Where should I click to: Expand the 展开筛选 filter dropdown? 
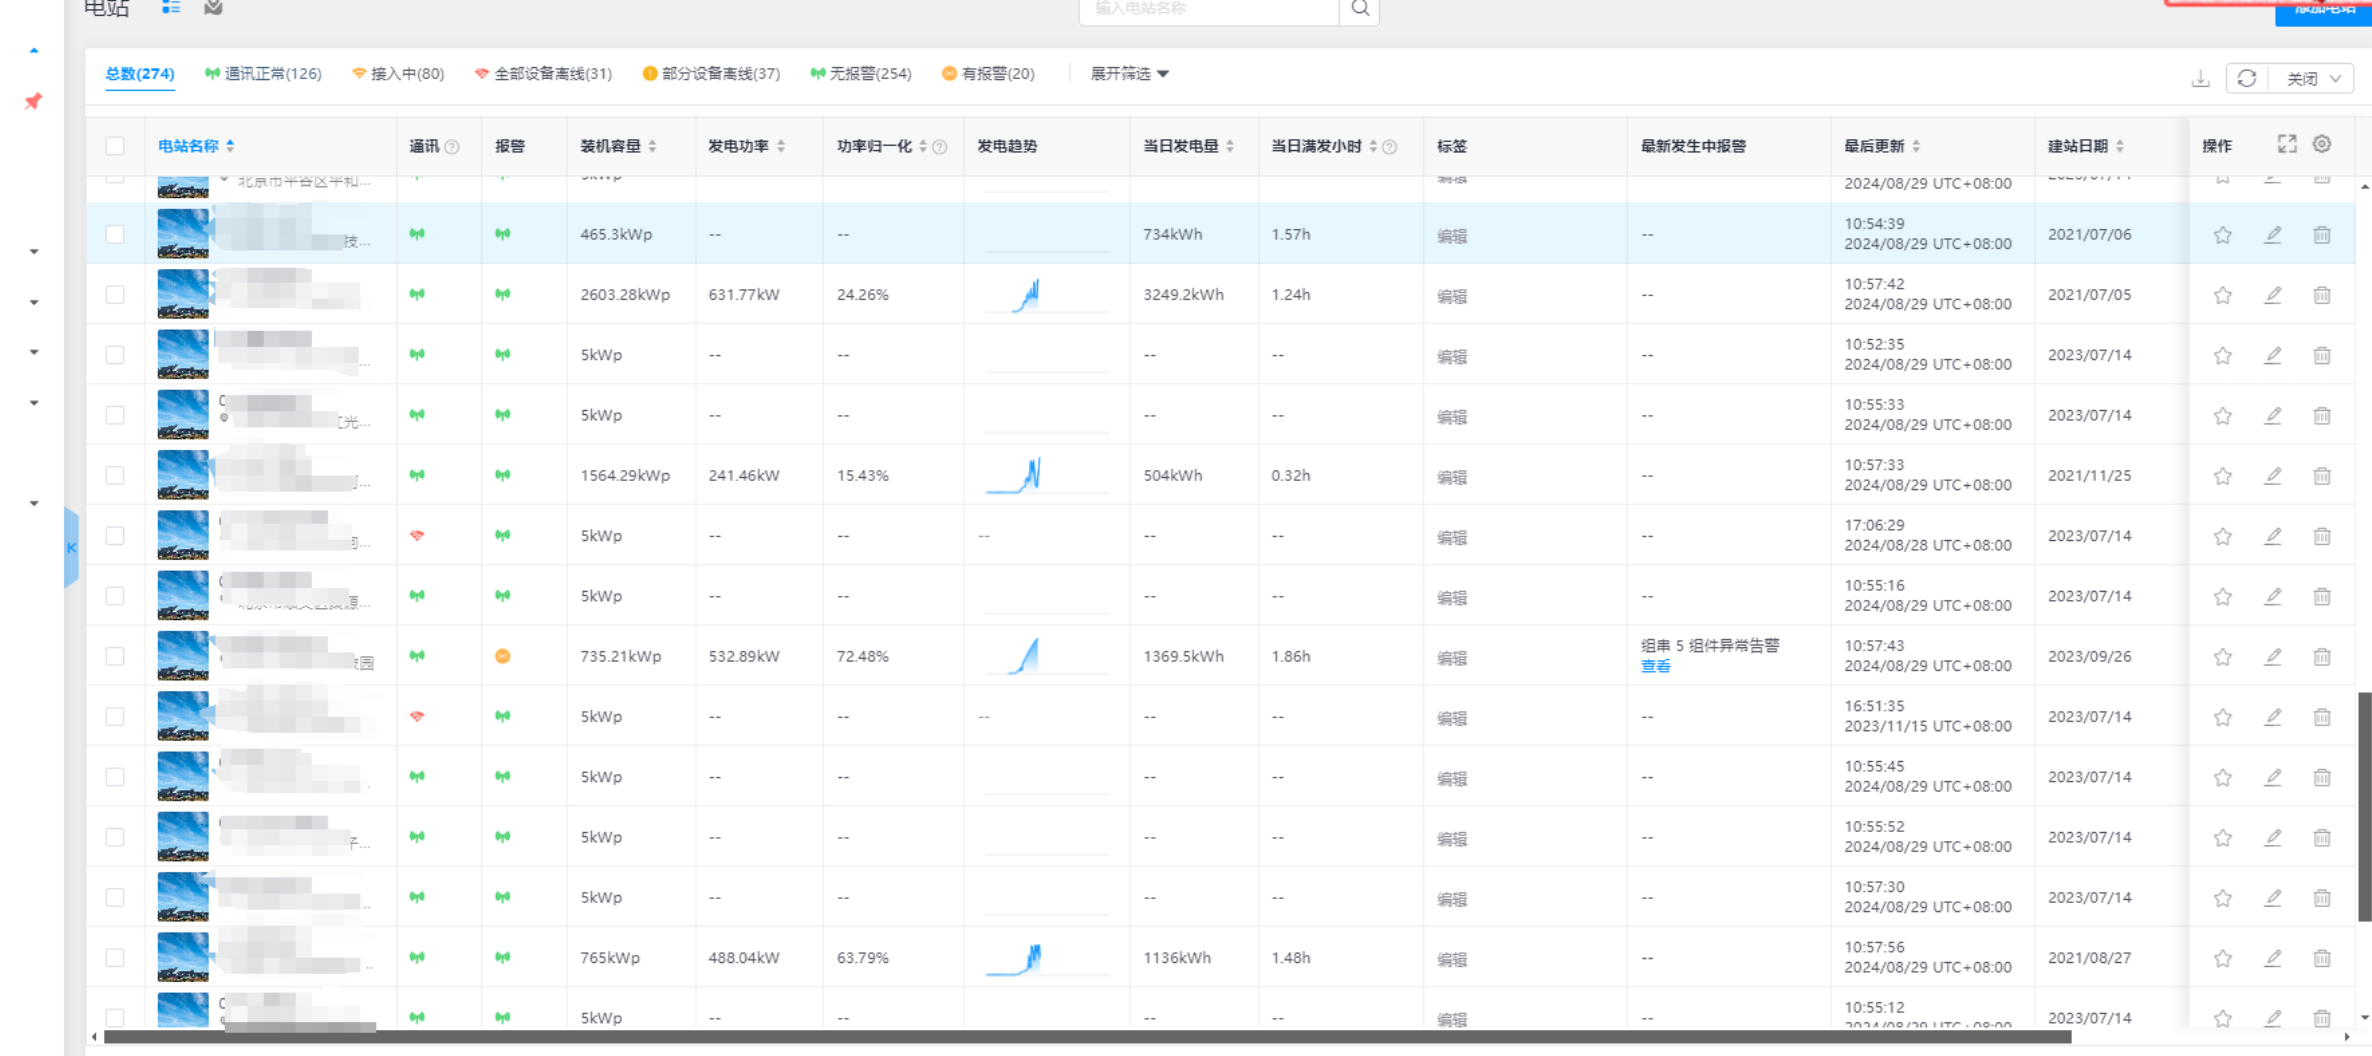[x=1129, y=74]
